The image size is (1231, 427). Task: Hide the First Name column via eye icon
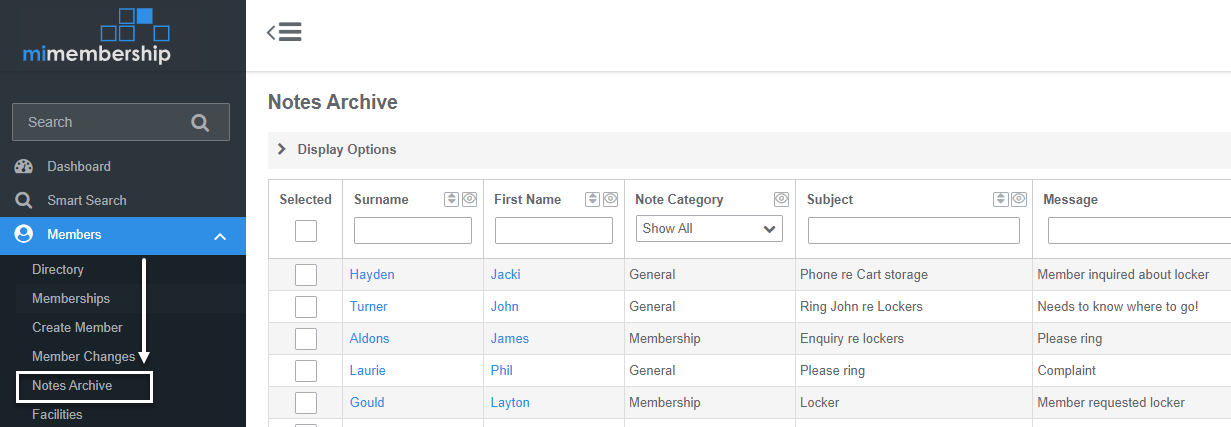point(609,199)
